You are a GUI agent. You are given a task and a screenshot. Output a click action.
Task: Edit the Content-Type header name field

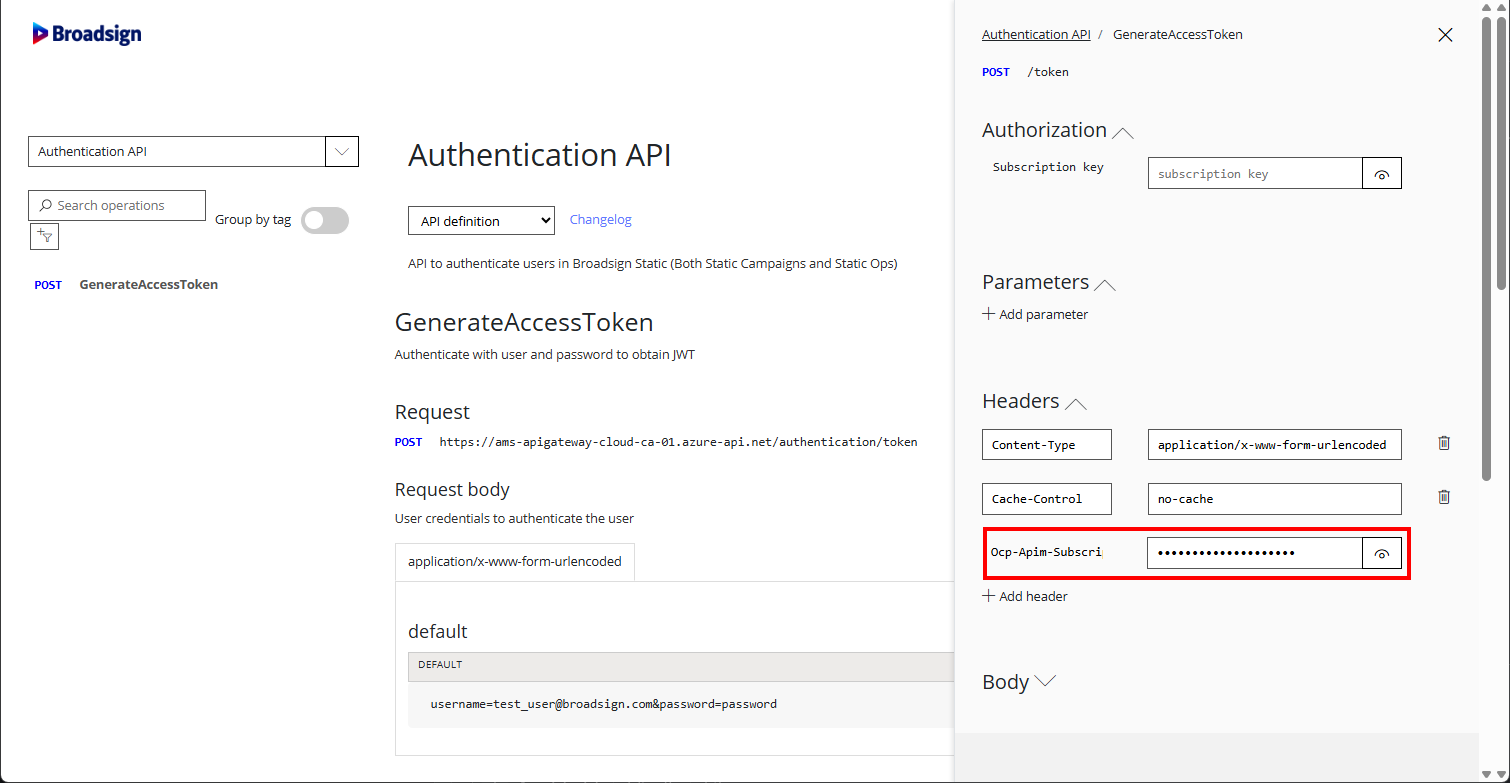tap(1047, 445)
